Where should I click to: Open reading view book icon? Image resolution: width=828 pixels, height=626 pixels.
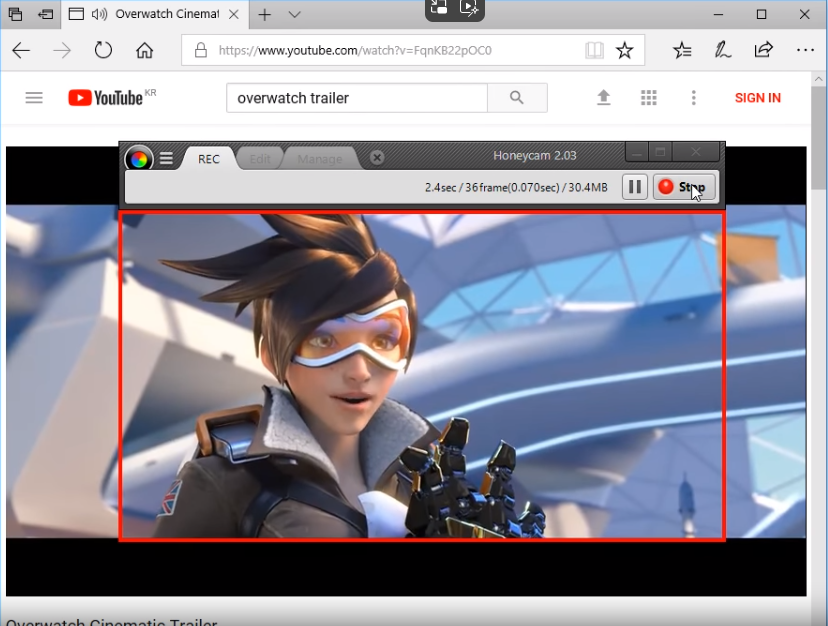(x=594, y=51)
